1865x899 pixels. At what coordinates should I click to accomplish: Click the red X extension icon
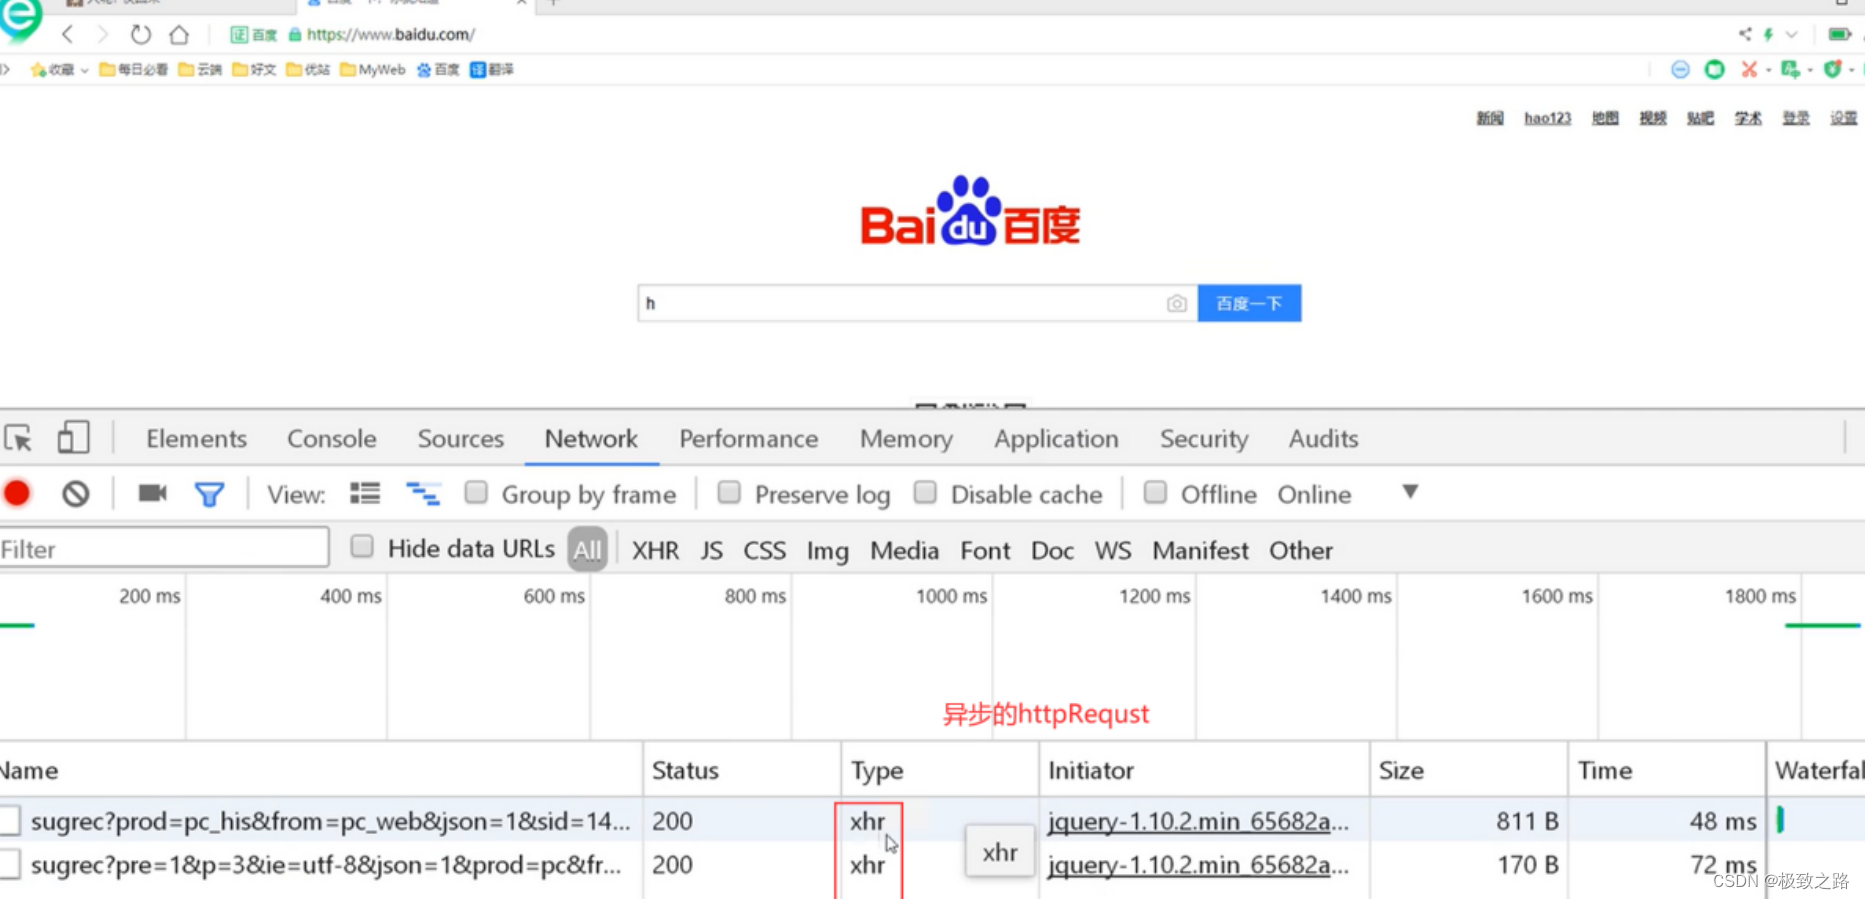click(x=1749, y=69)
